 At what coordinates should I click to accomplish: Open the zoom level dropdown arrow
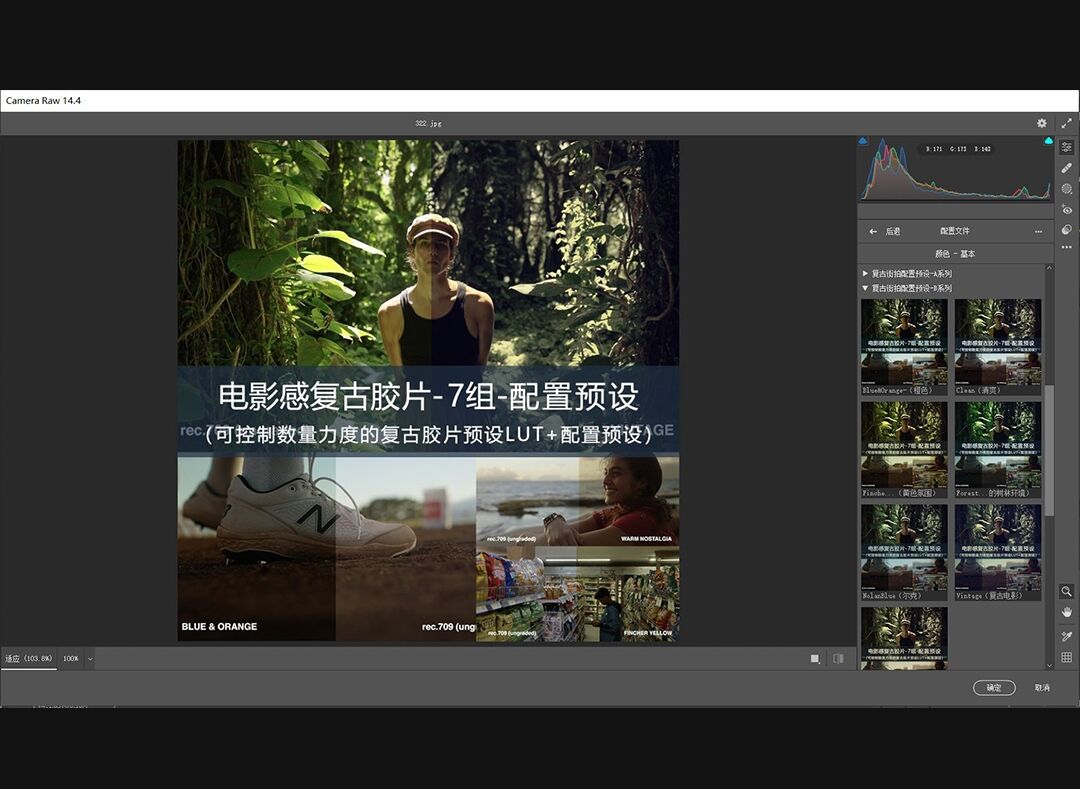pos(90,659)
